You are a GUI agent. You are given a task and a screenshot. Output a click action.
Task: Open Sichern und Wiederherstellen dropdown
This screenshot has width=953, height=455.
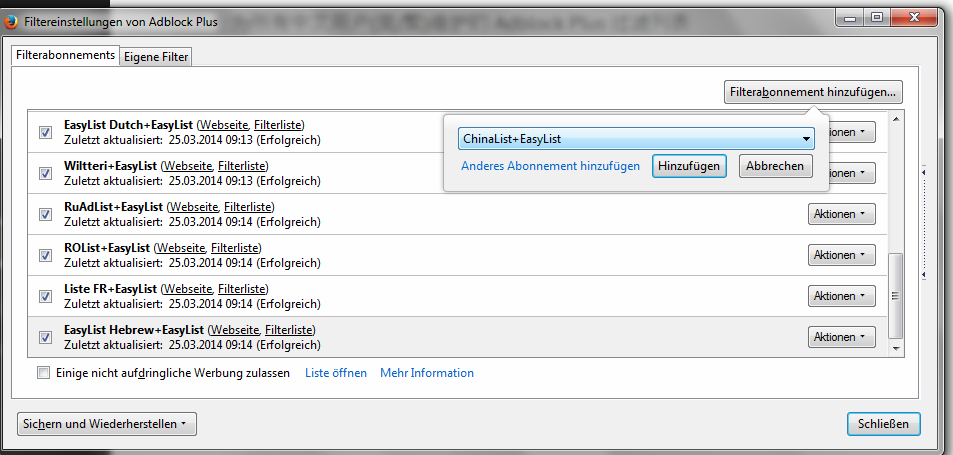click(x=107, y=424)
